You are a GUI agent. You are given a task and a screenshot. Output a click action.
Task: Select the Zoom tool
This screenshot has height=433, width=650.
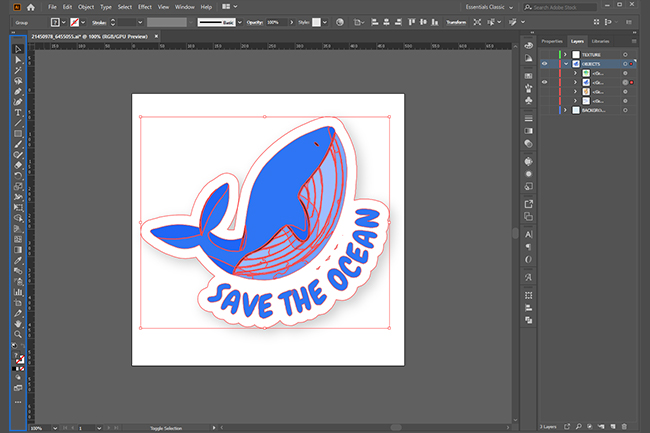18,334
